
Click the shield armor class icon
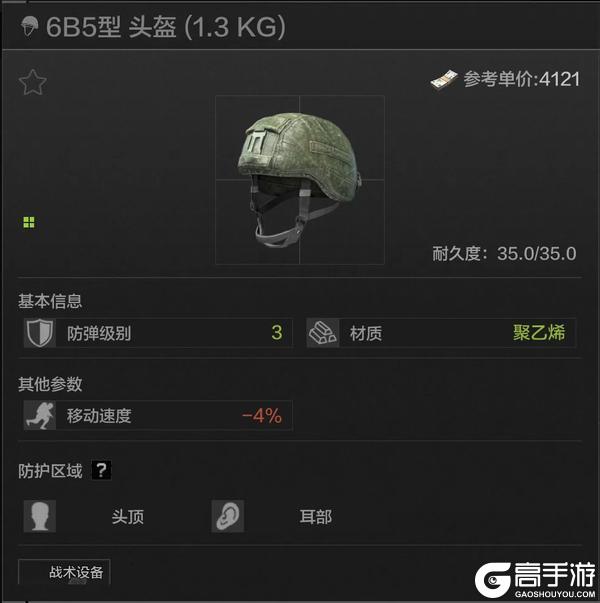coord(40,333)
